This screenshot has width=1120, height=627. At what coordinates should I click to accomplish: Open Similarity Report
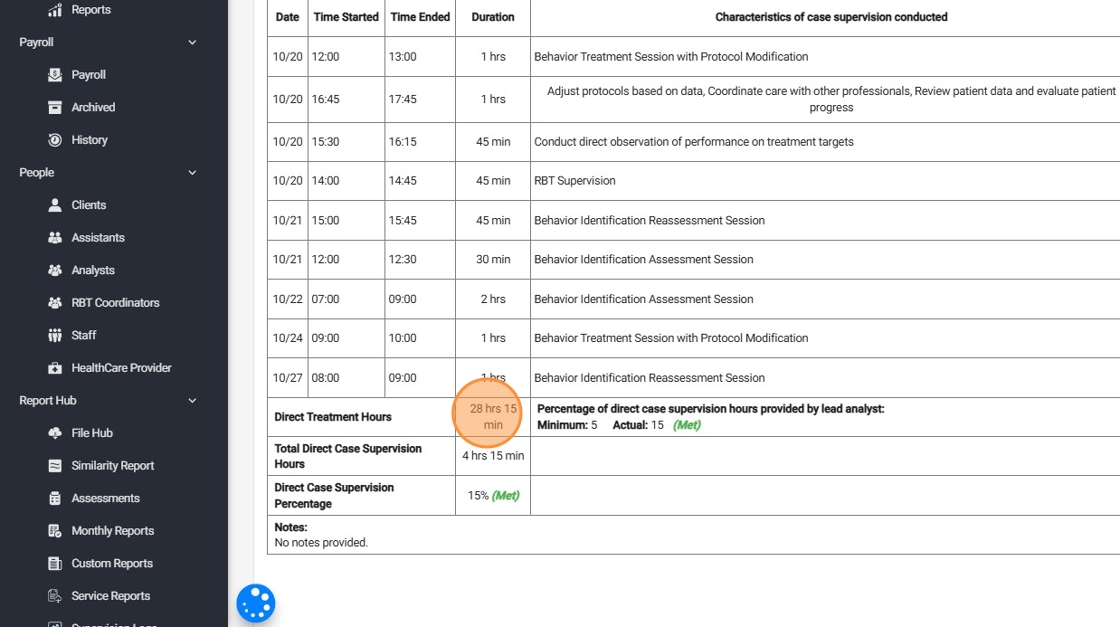[x=113, y=466]
